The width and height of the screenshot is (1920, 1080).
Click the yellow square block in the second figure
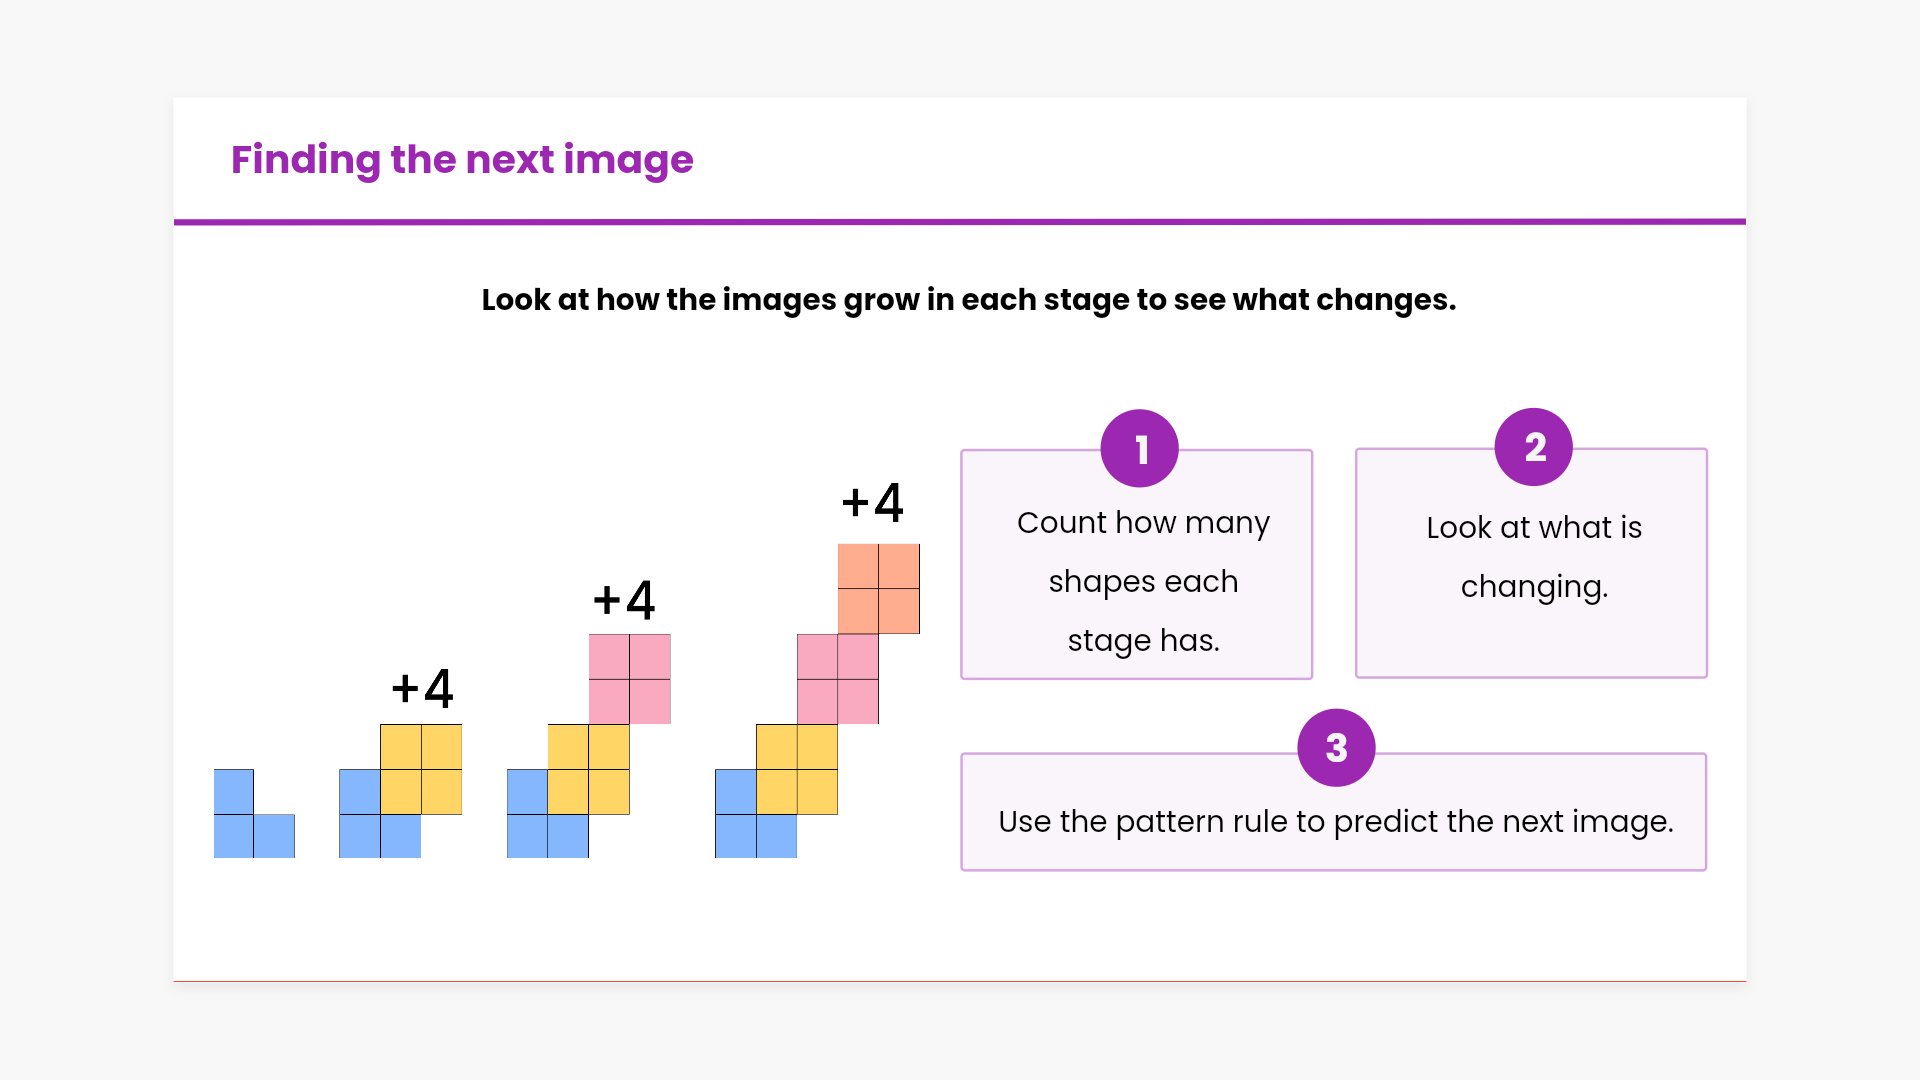pyautogui.click(x=421, y=769)
